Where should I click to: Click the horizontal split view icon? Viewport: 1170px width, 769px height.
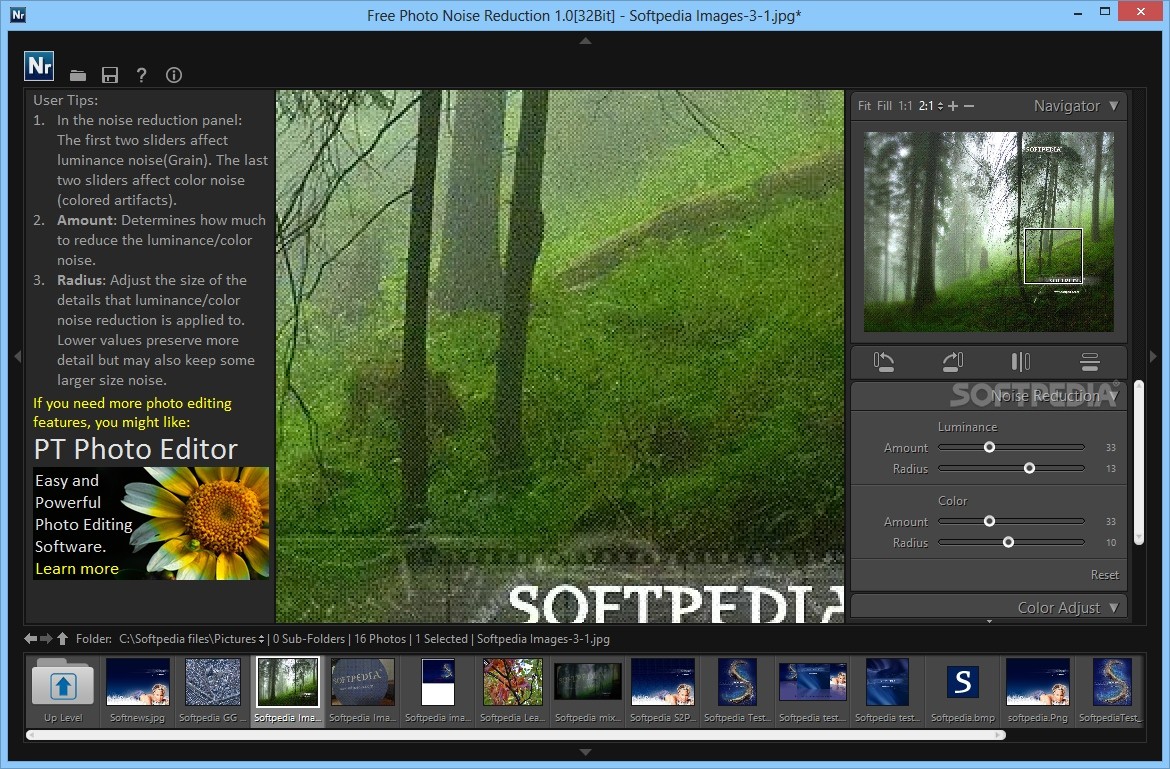[1089, 362]
